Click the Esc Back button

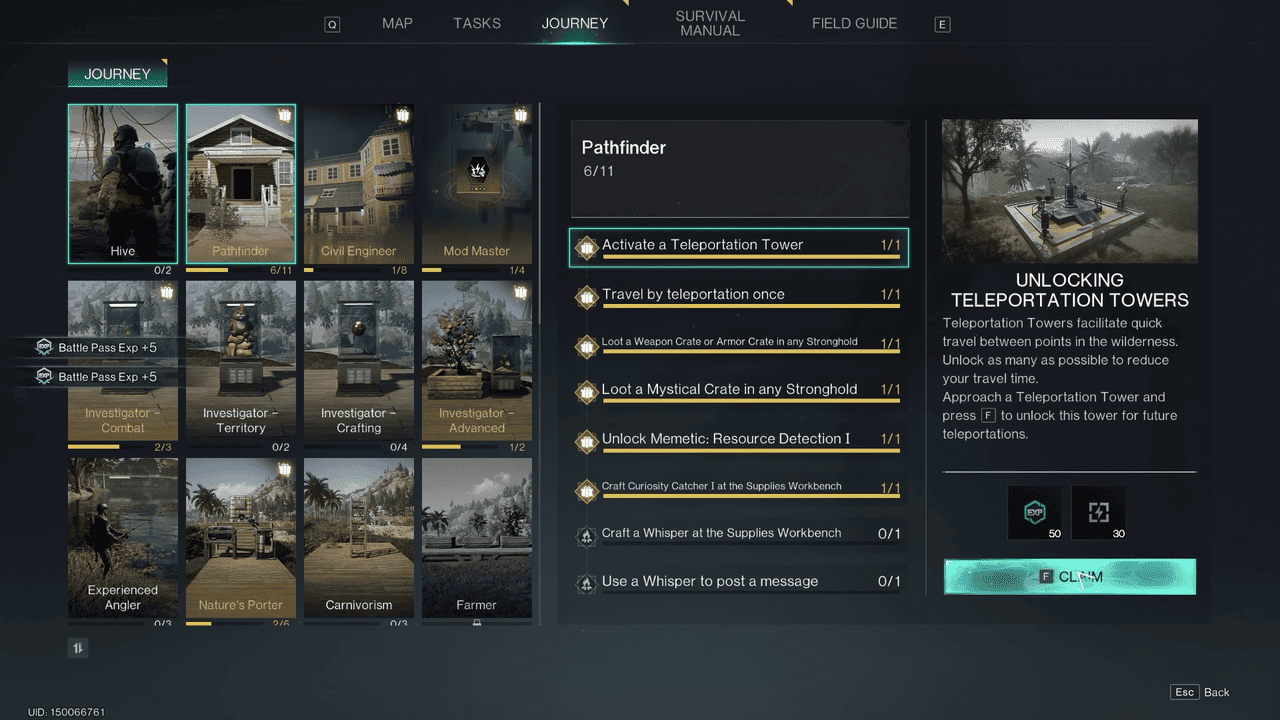[1200, 692]
